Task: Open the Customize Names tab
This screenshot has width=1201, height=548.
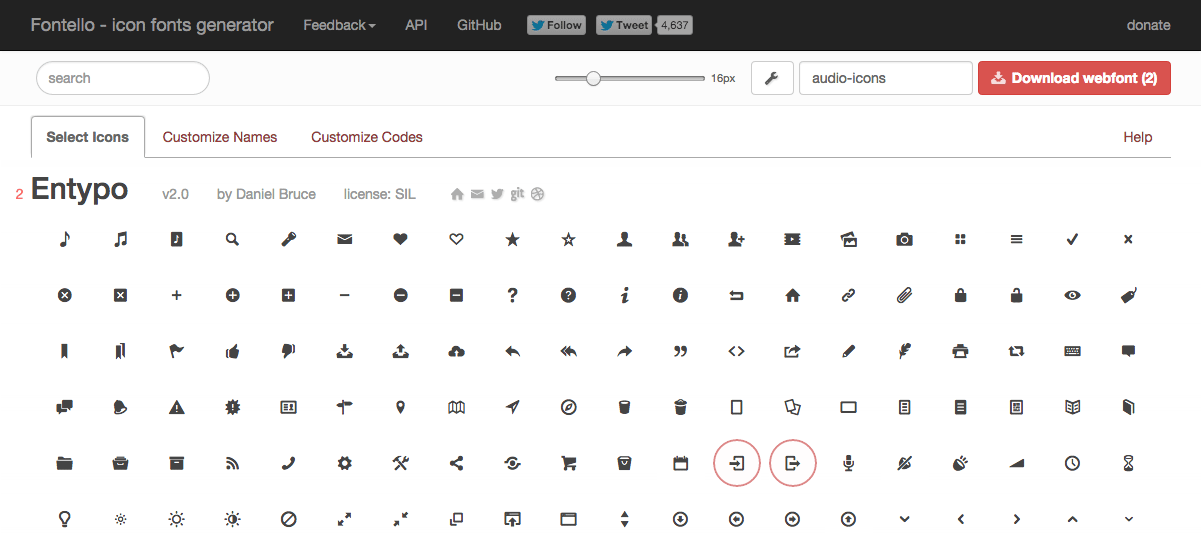Action: click(x=220, y=137)
